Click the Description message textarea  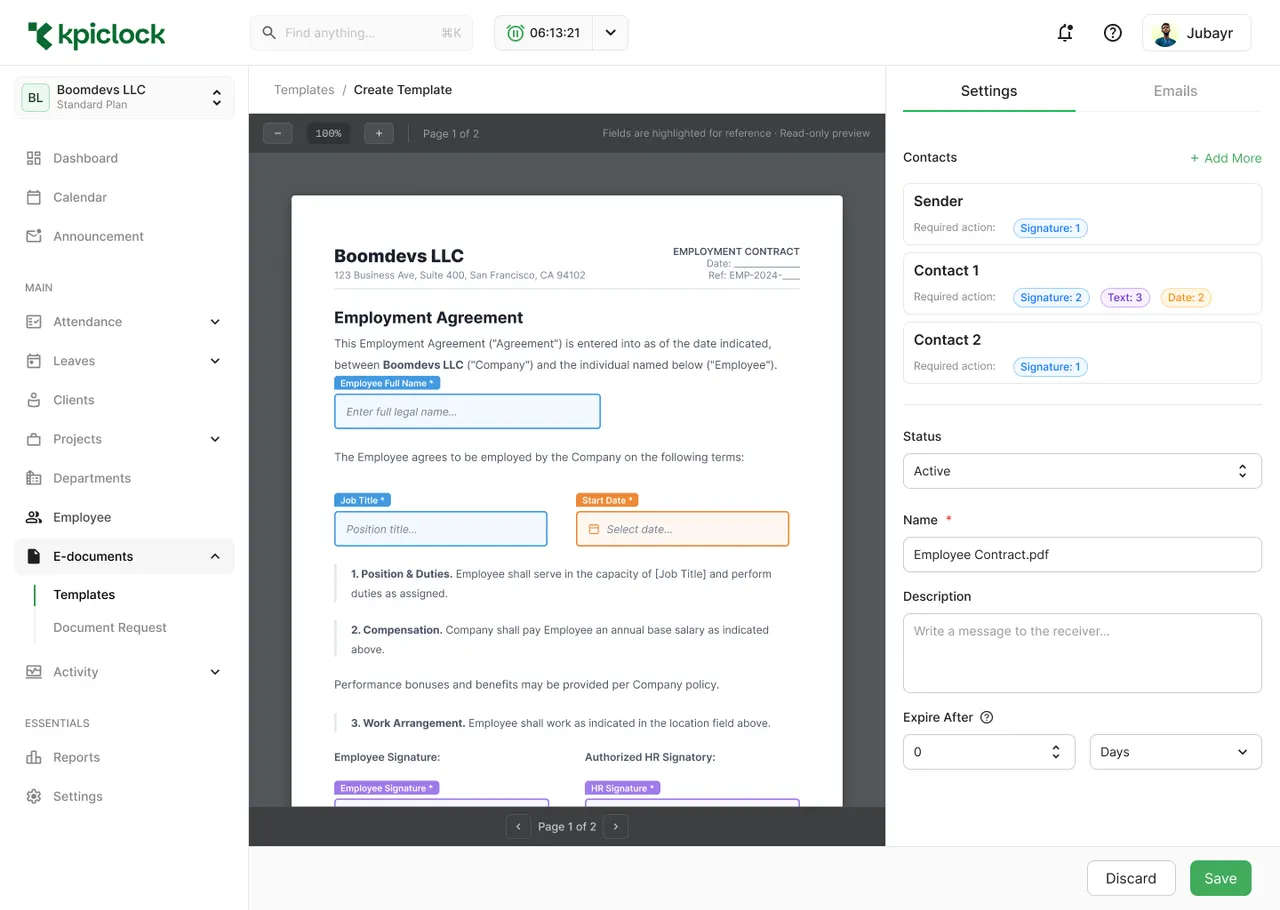[1082, 653]
